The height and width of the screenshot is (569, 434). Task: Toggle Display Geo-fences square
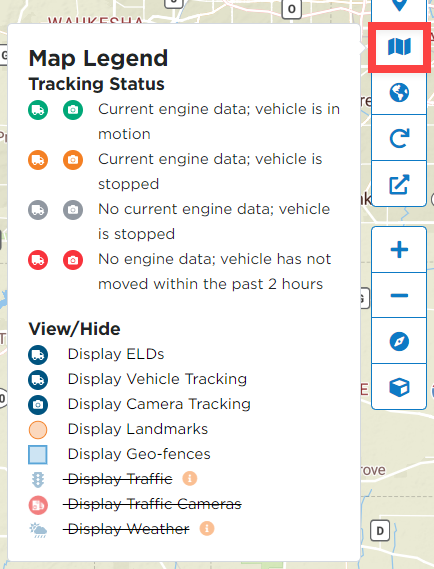click(x=38, y=455)
